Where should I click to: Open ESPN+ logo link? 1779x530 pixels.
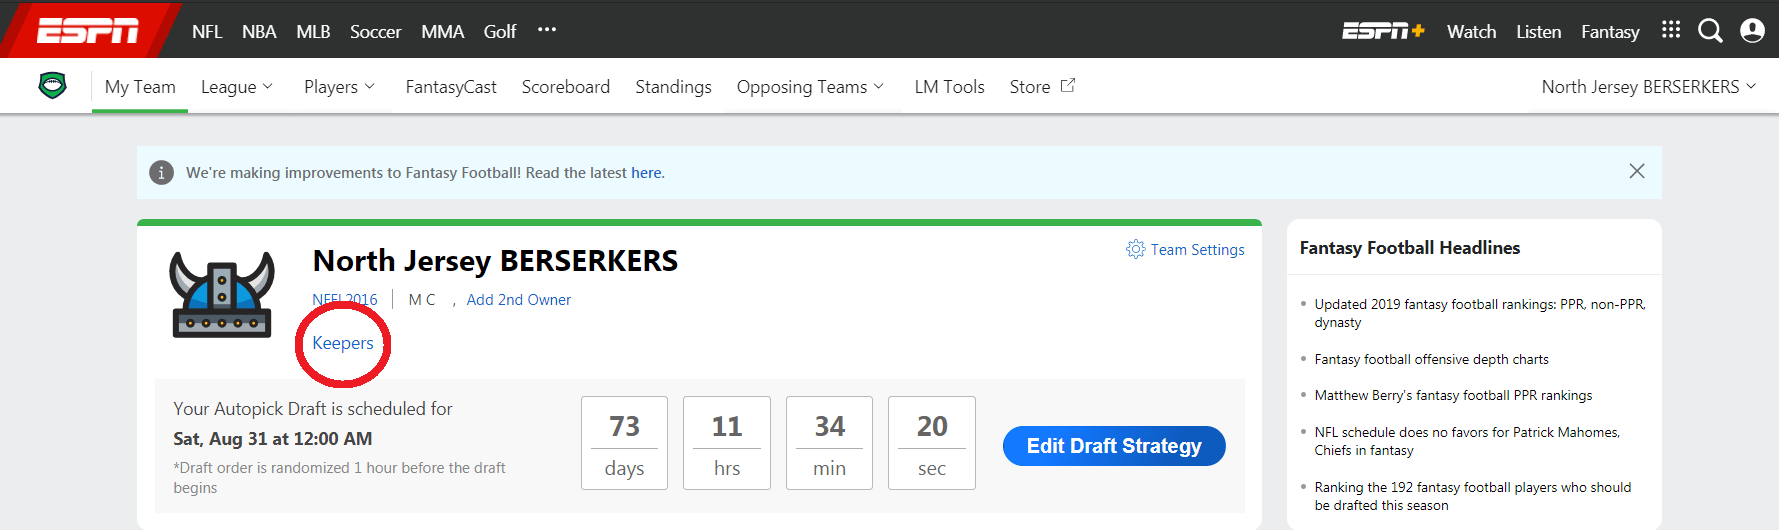(1383, 31)
